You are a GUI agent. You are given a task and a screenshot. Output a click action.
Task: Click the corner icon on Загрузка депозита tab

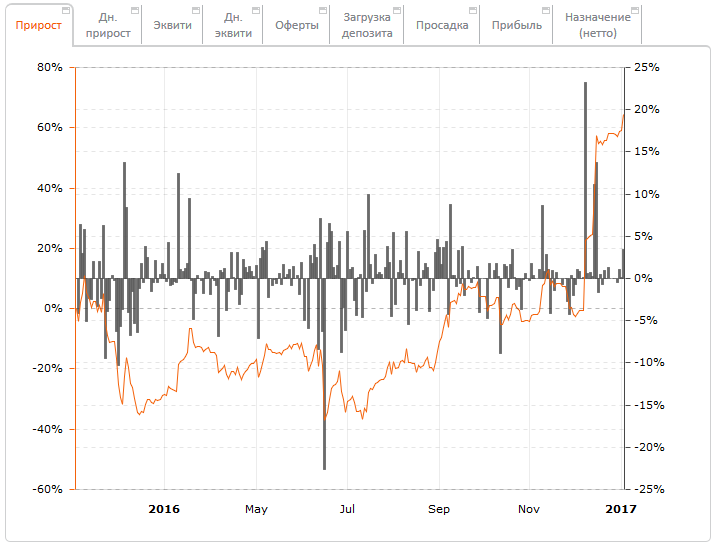click(x=397, y=10)
